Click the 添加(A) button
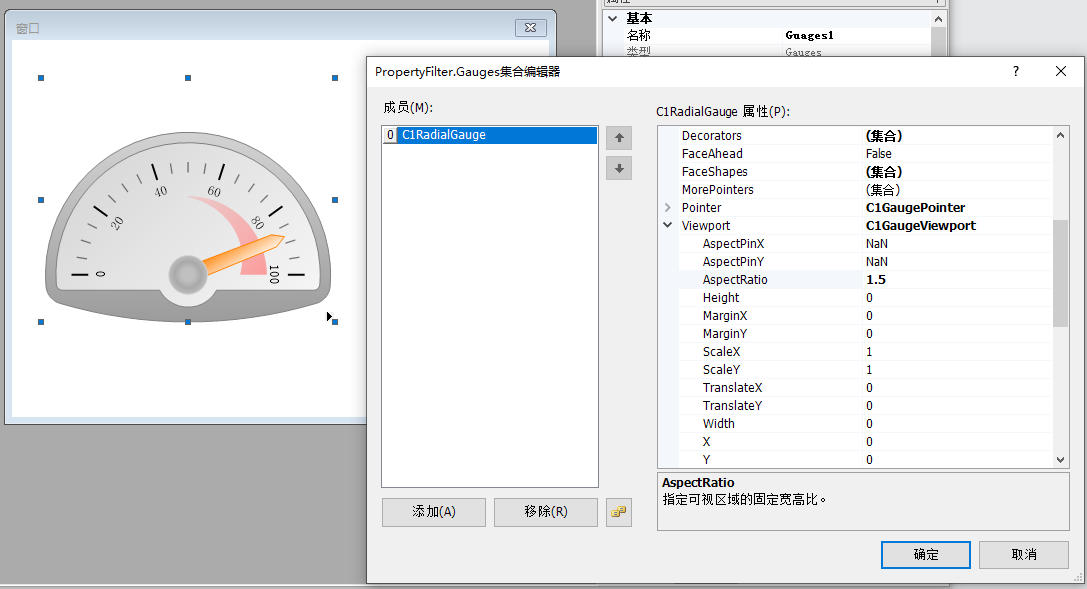Image resolution: width=1087 pixels, height=589 pixels. (434, 512)
